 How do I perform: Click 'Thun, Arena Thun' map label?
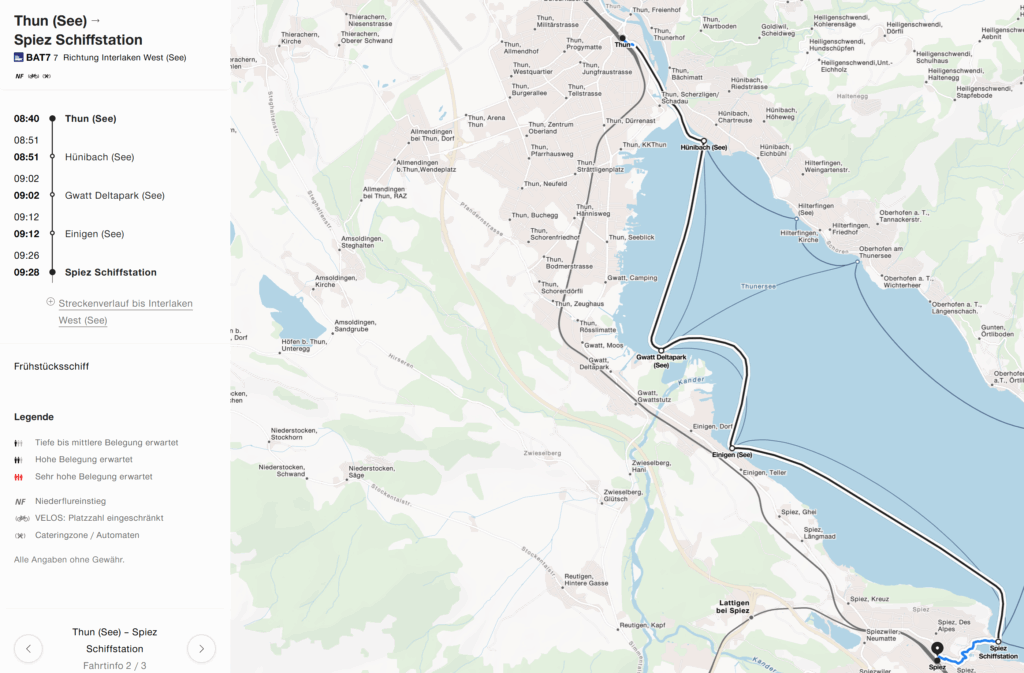[x=487, y=121]
